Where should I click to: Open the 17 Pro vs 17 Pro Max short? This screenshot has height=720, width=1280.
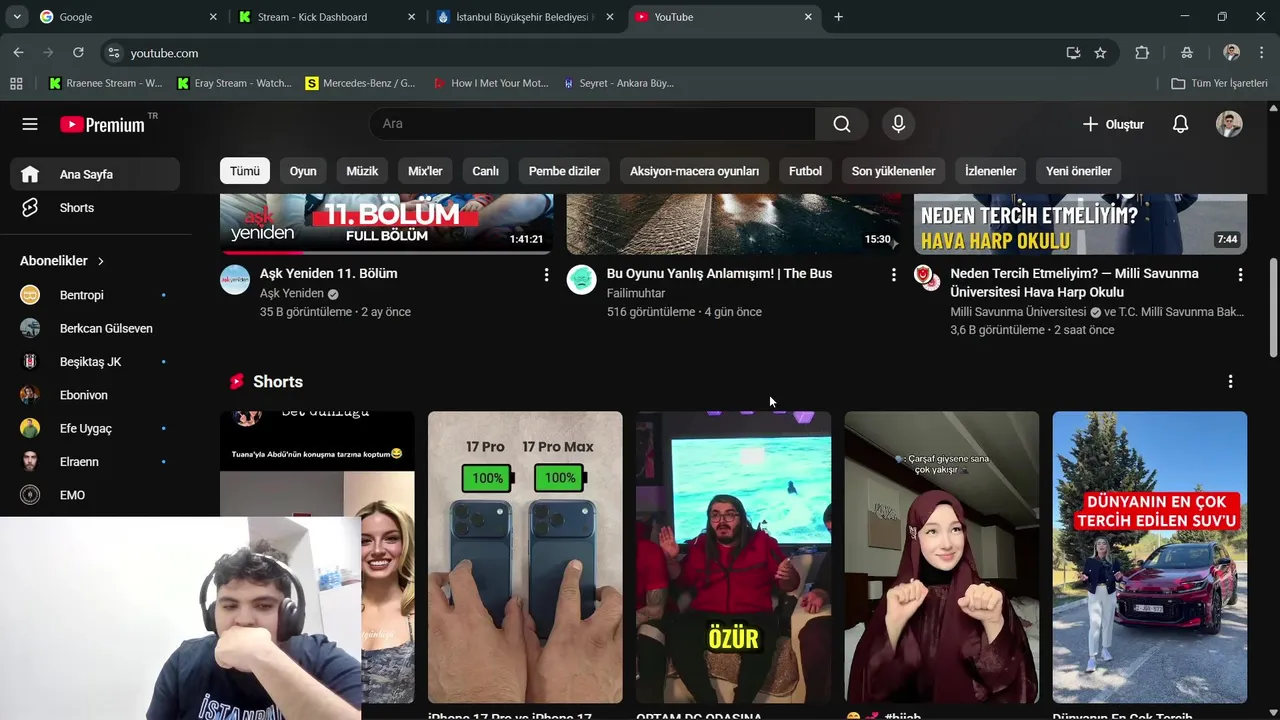(x=525, y=557)
